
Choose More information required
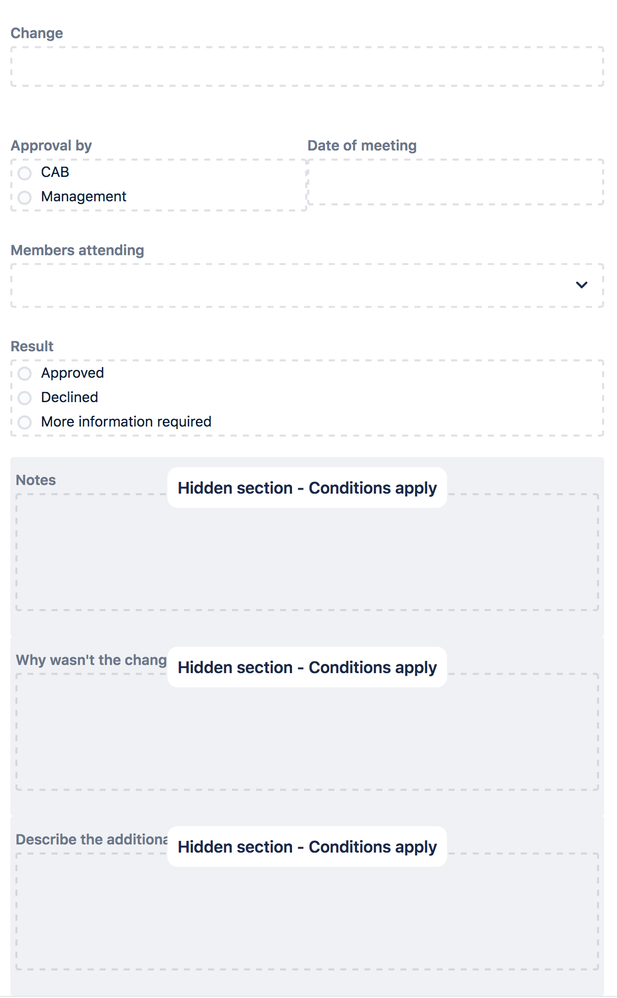pyautogui.click(x=24, y=421)
